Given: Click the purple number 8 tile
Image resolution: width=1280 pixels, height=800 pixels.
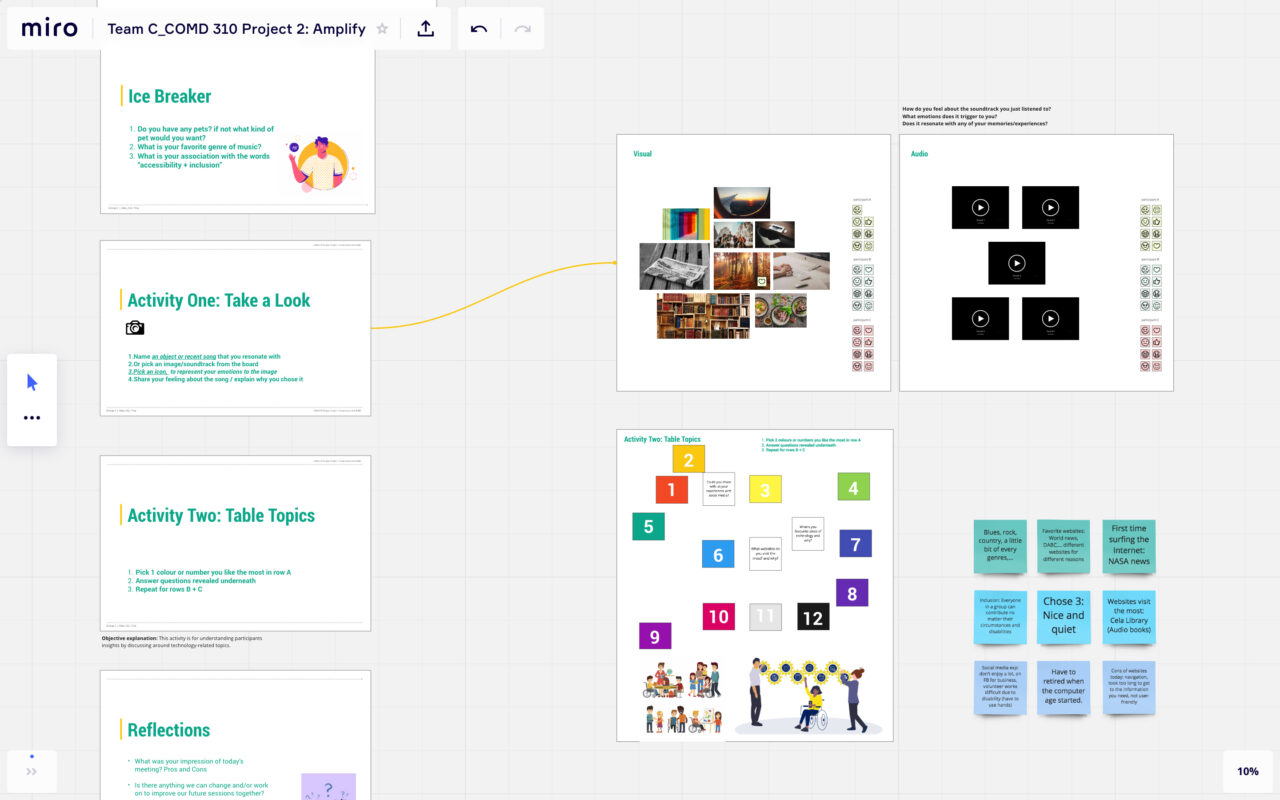Looking at the screenshot, I should pos(852,593).
